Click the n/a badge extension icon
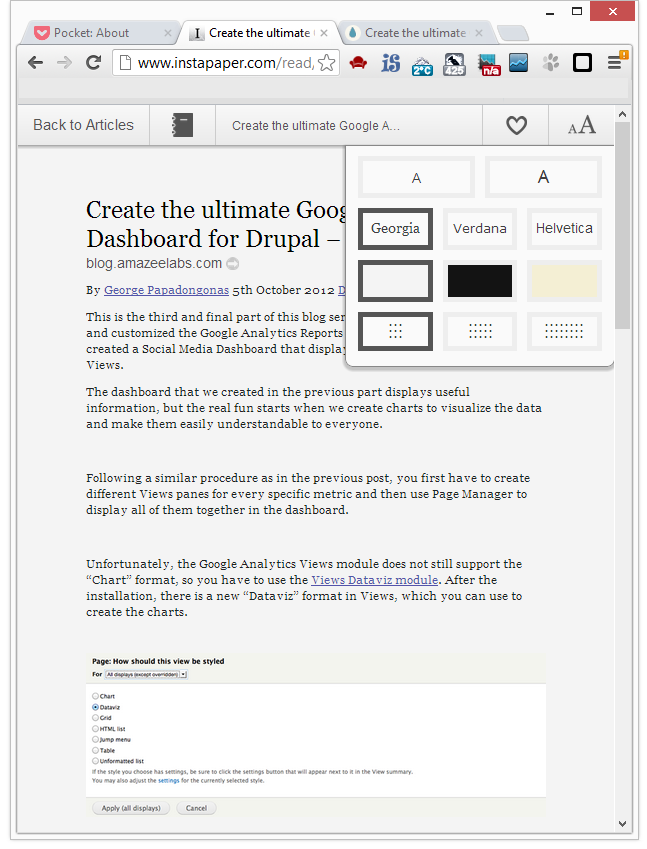 pos(488,64)
